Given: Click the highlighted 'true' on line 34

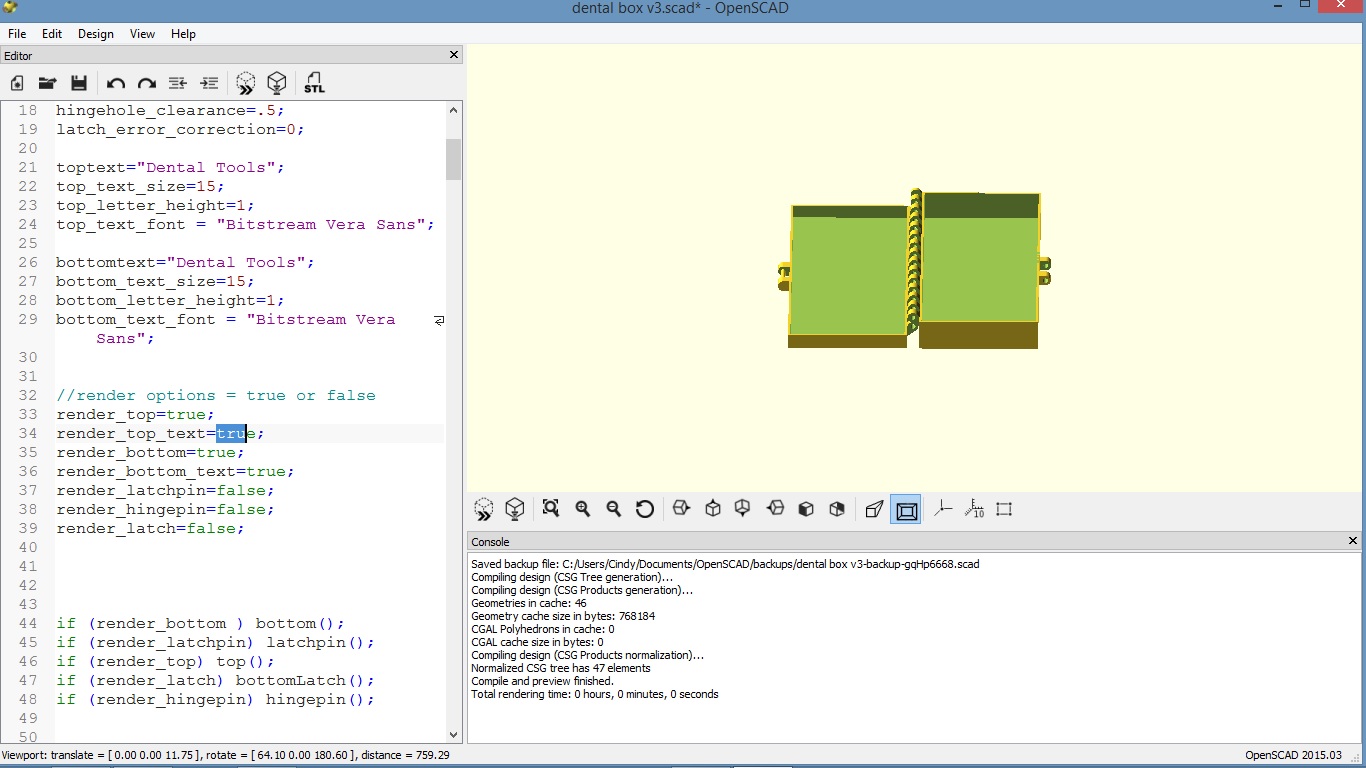Looking at the screenshot, I should 231,433.
